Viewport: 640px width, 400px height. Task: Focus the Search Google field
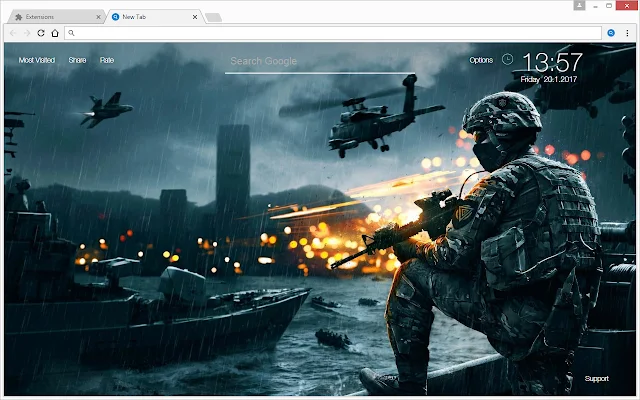pyautogui.click(x=320, y=62)
